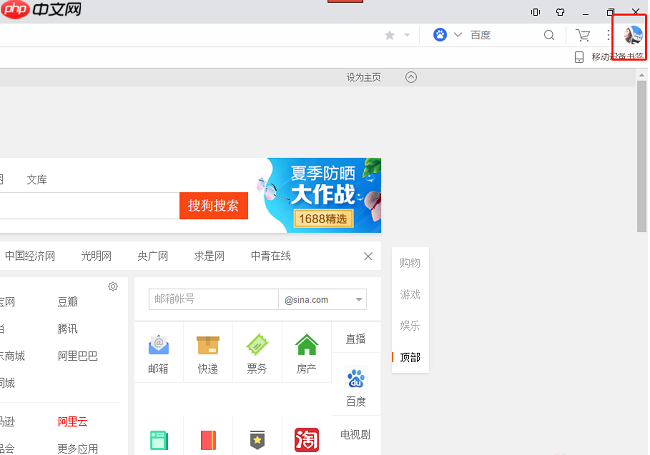The width and height of the screenshot is (650, 455).
Task: Click the mobile device bookmarks phone icon
Action: pyautogui.click(x=579, y=57)
